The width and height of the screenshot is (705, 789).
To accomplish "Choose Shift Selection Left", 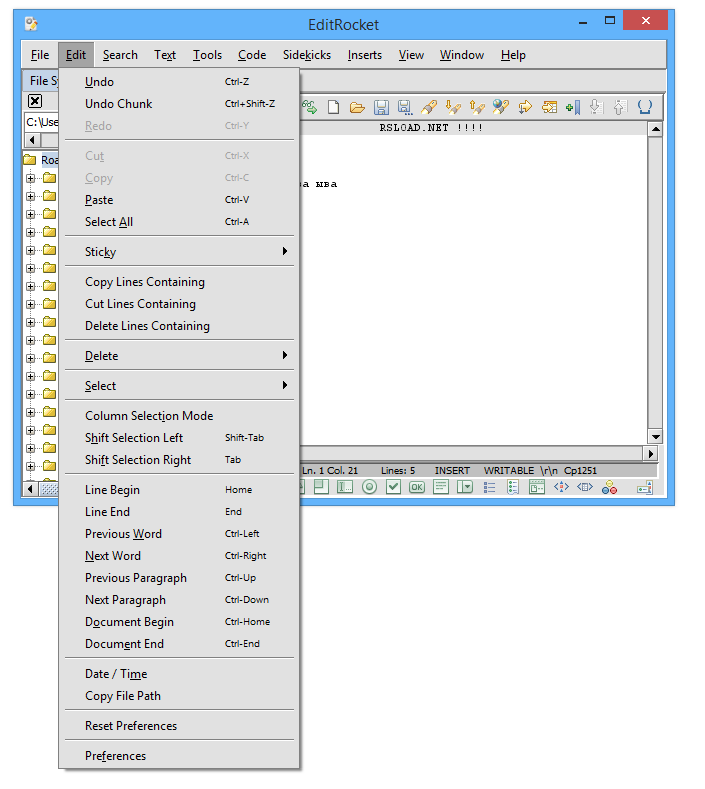I will click(x=179, y=438).
